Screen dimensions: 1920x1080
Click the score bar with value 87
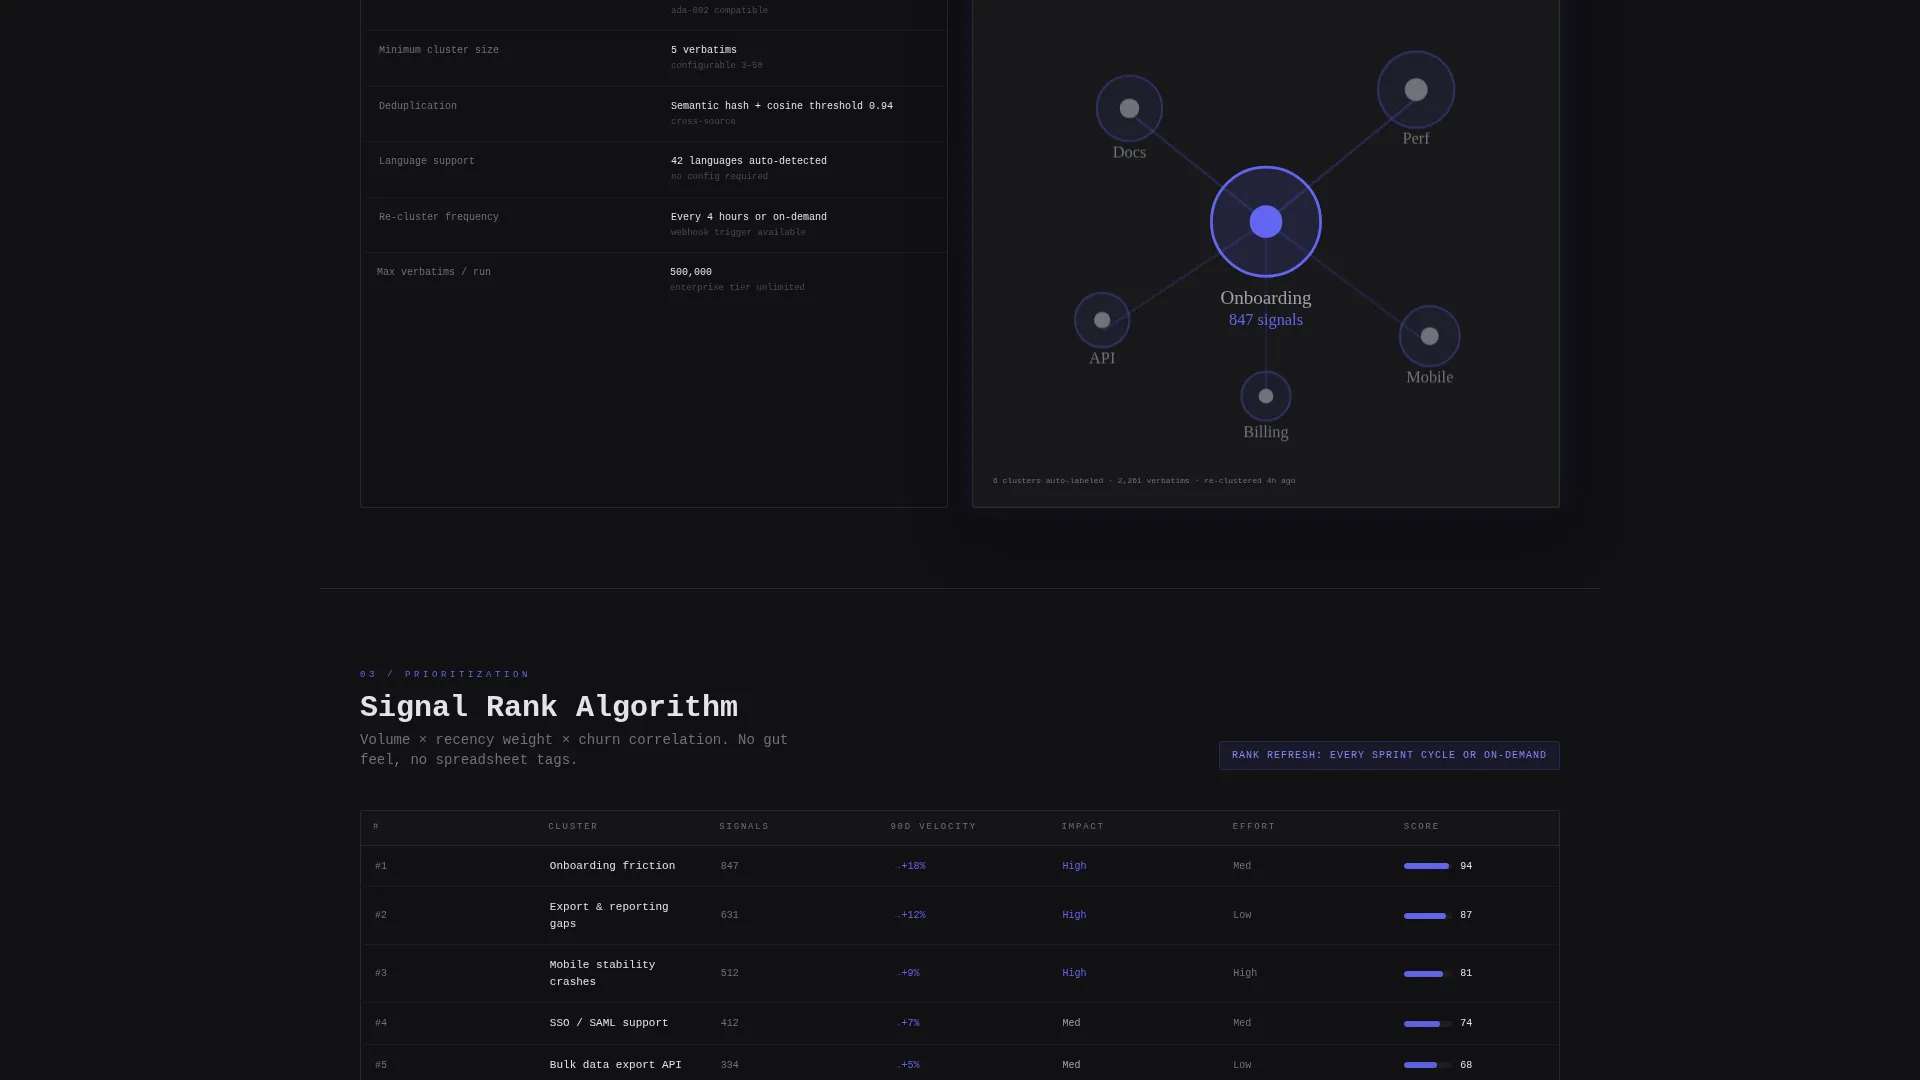pos(1428,915)
